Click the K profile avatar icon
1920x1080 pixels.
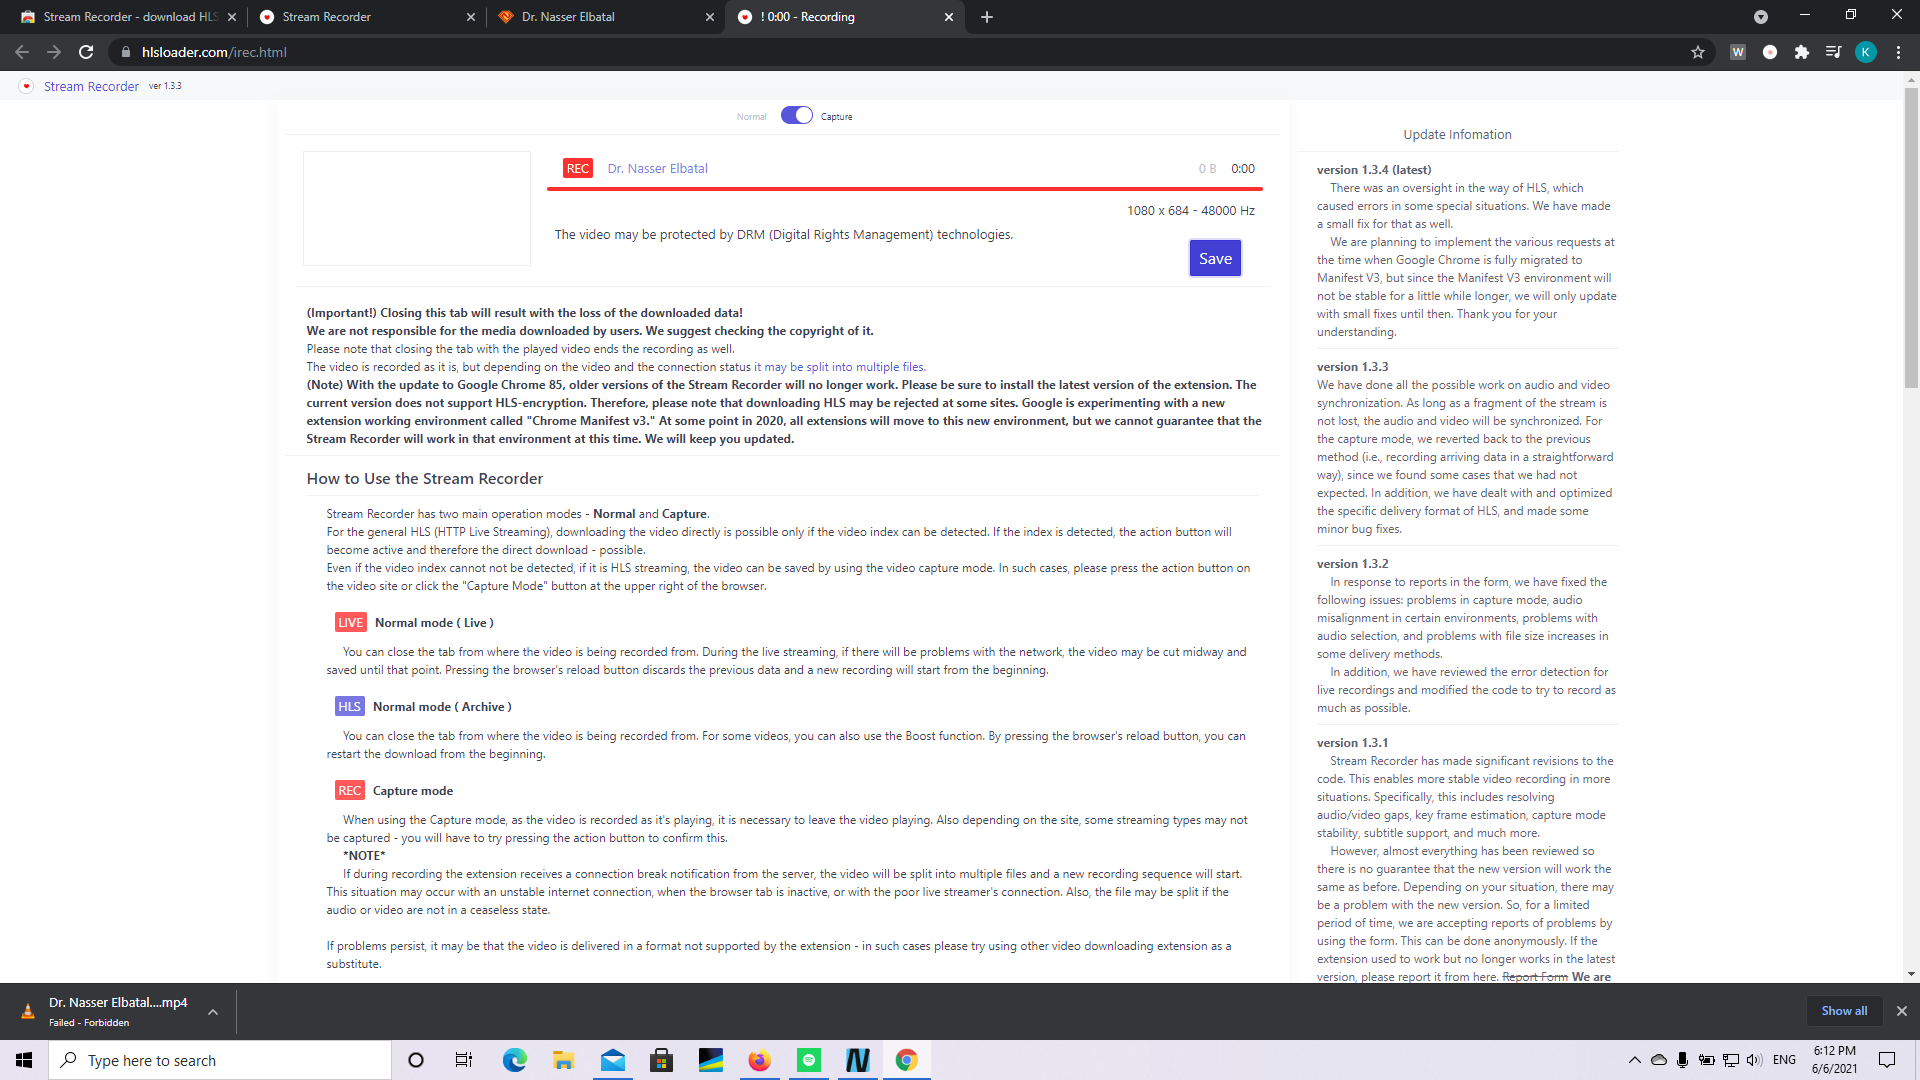(x=1865, y=52)
